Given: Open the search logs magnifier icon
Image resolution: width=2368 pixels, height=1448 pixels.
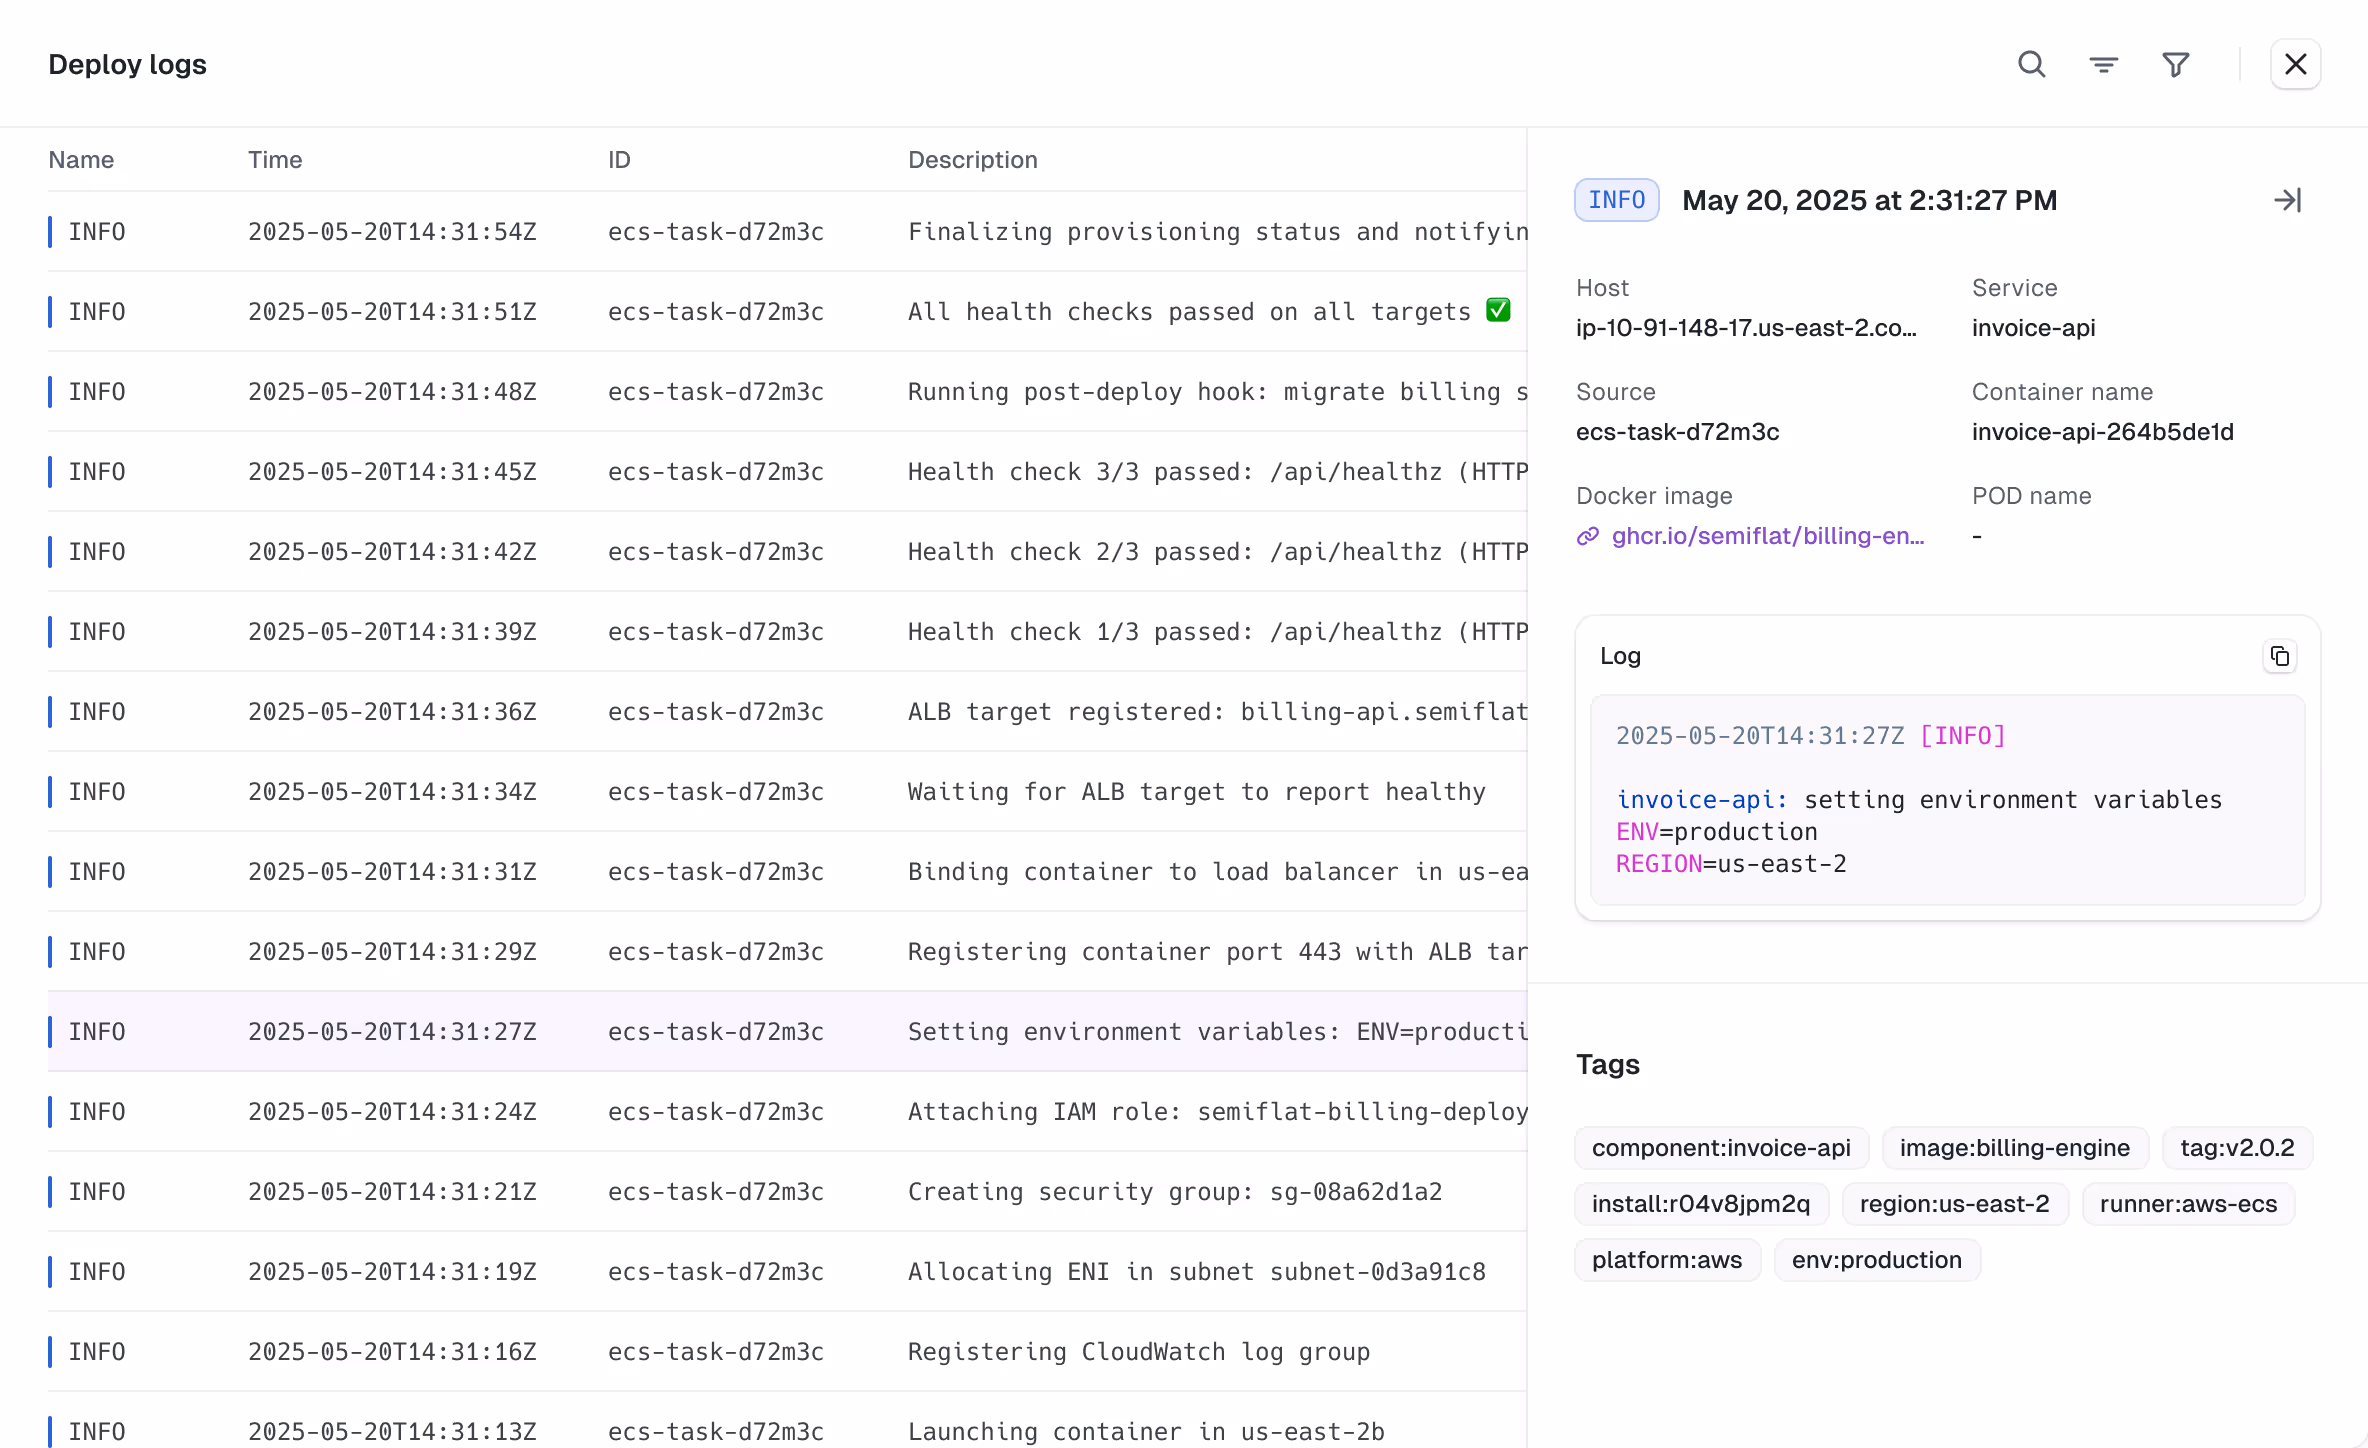Looking at the screenshot, I should point(2031,65).
